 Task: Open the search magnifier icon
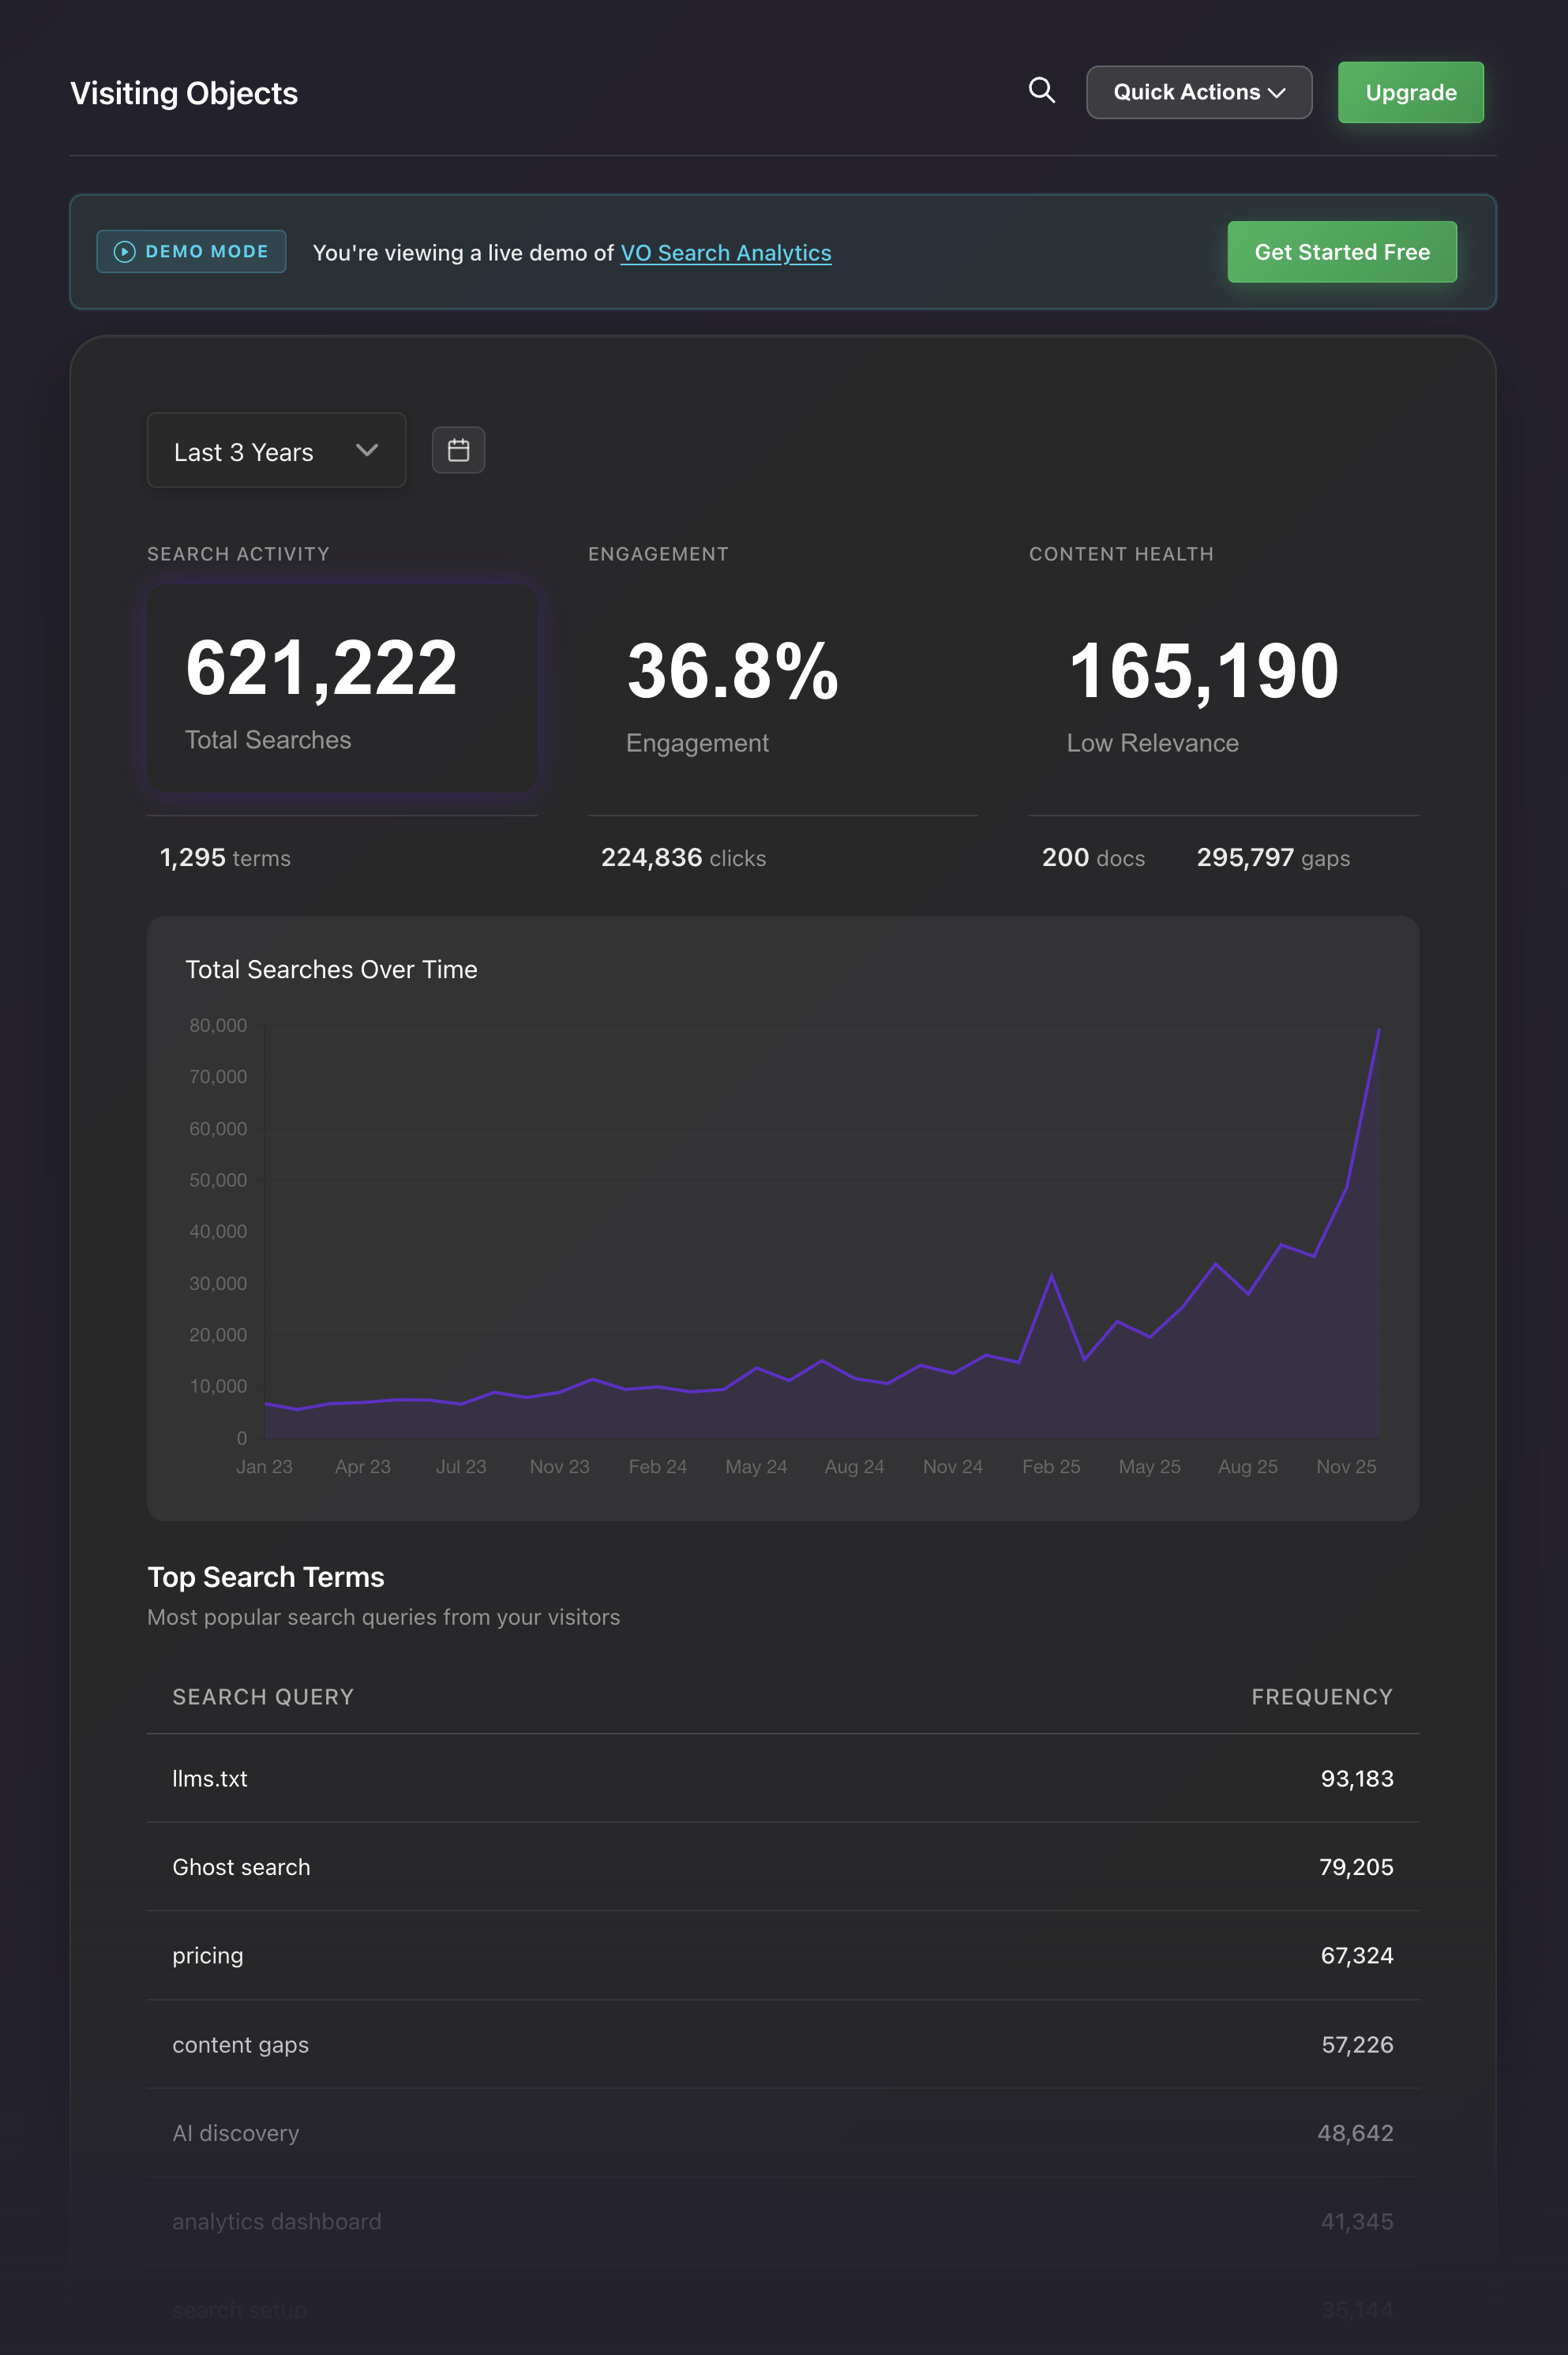[1042, 91]
